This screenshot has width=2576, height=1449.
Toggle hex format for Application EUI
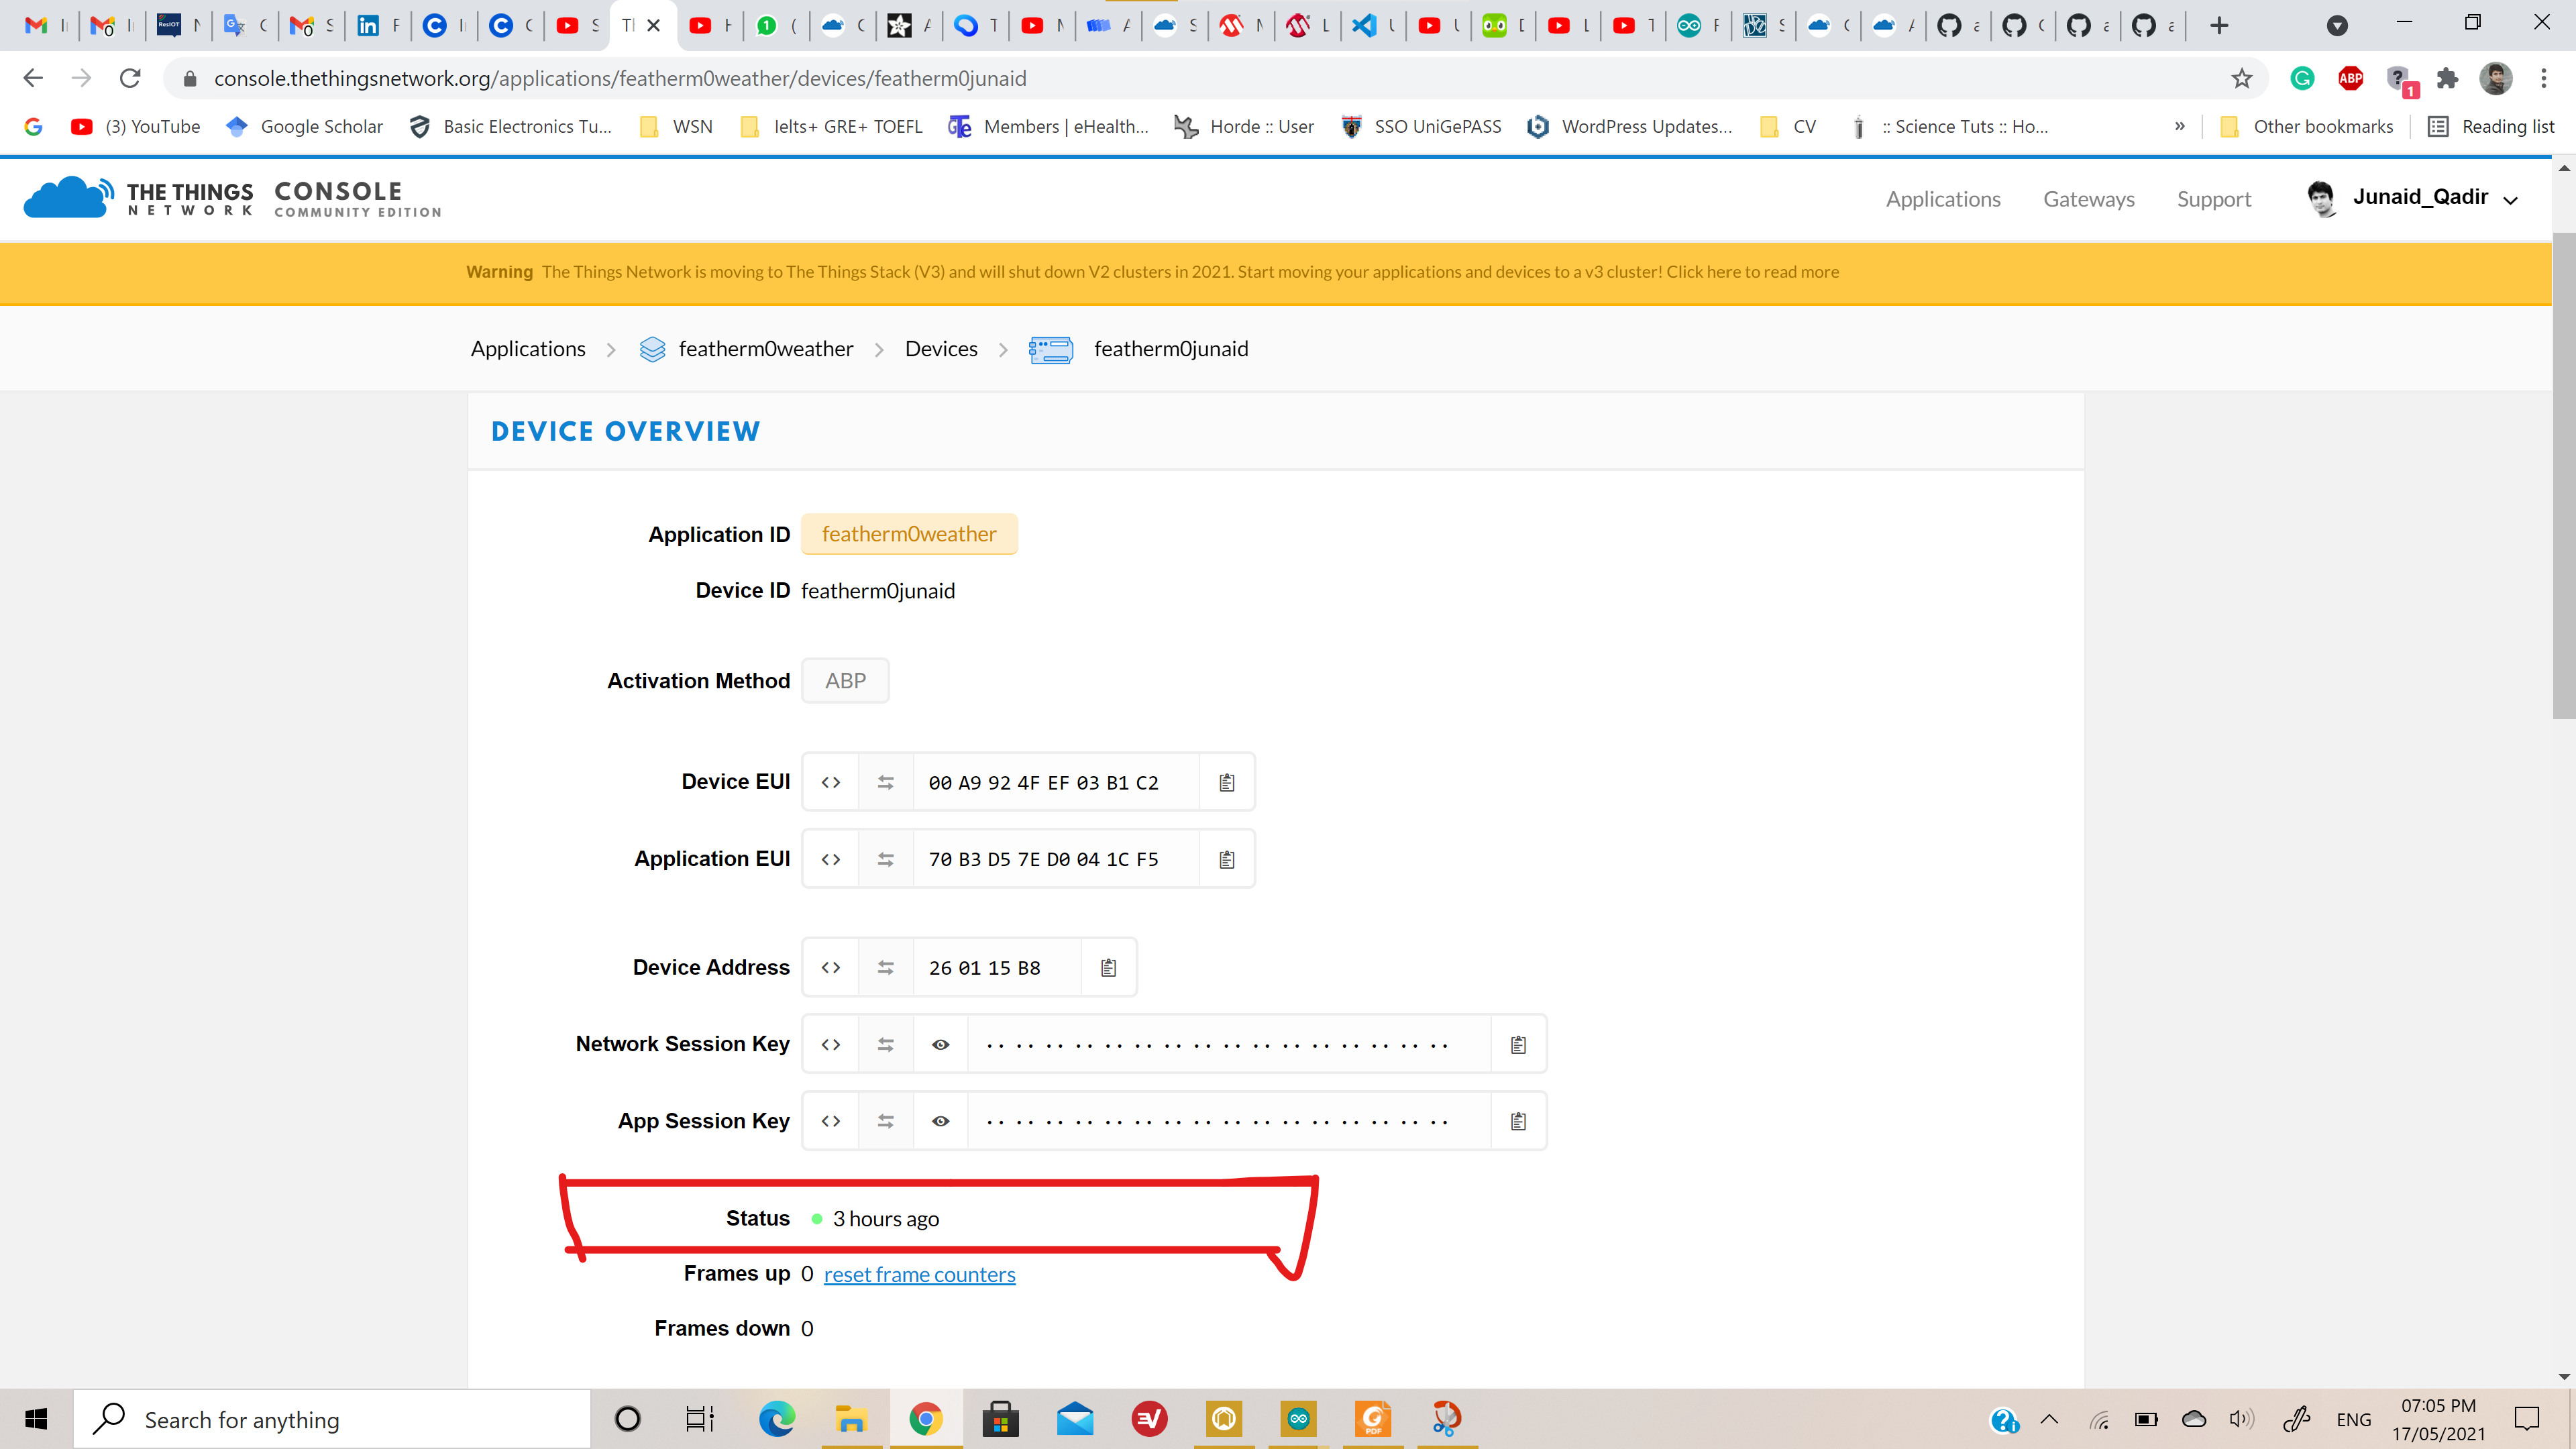[830, 859]
